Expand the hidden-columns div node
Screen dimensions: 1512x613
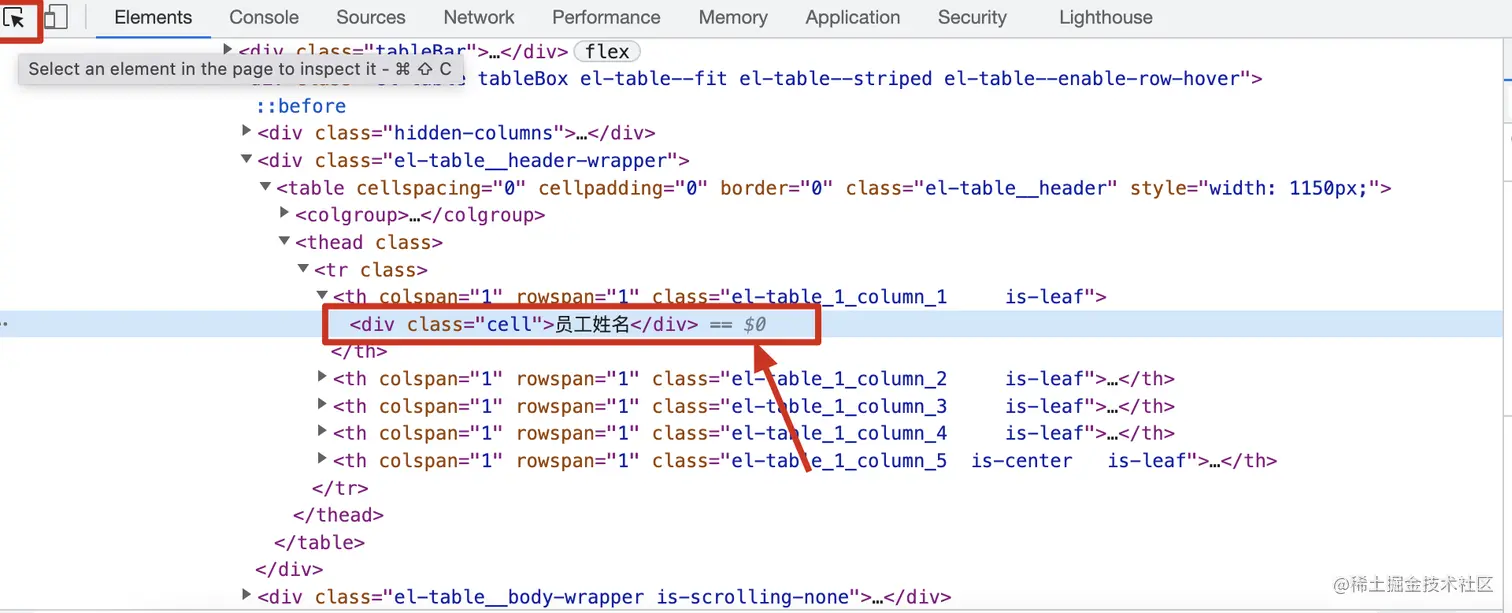(247, 131)
